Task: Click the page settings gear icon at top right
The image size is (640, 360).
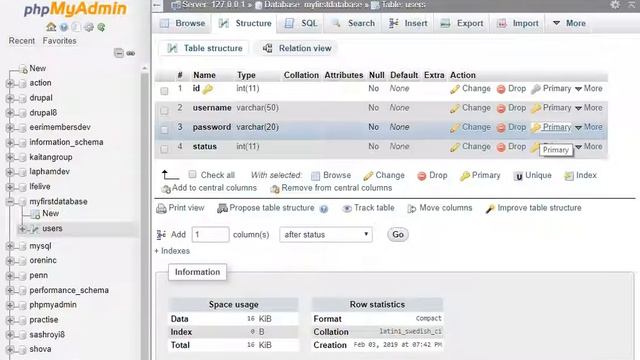Action: click(615, 5)
